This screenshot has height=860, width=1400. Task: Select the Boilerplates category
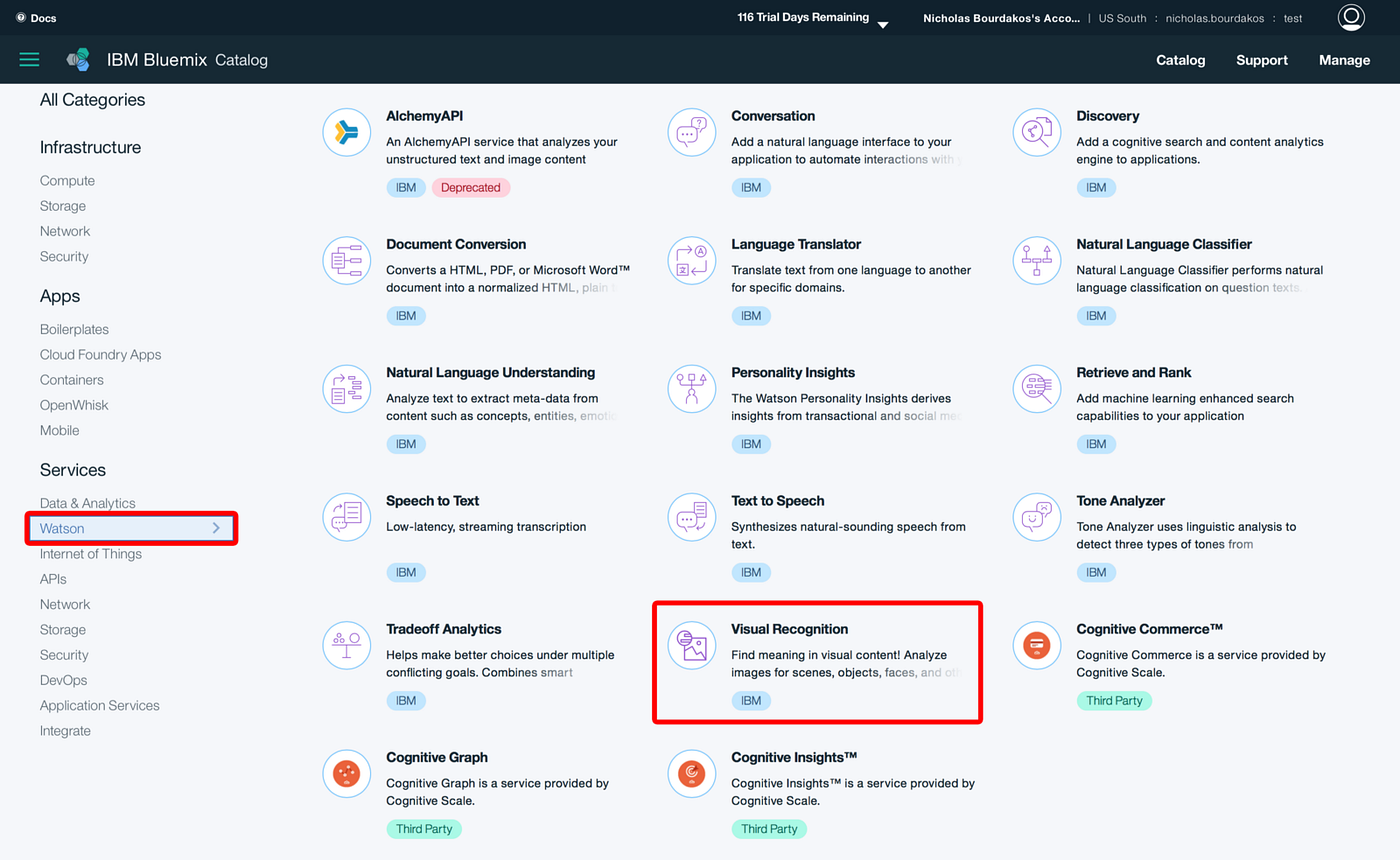(74, 329)
